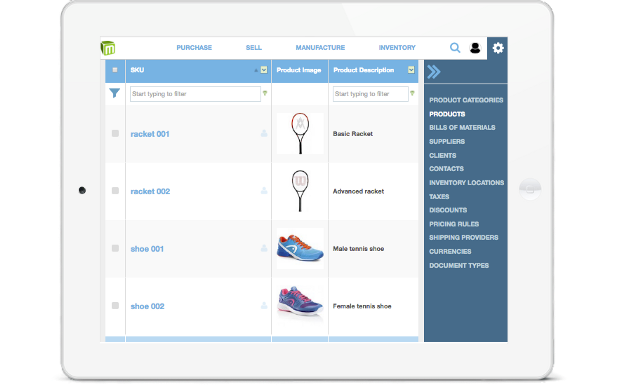Open SKU column dropdown arrow
This screenshot has height=386, width=640.
pyautogui.click(x=264, y=70)
